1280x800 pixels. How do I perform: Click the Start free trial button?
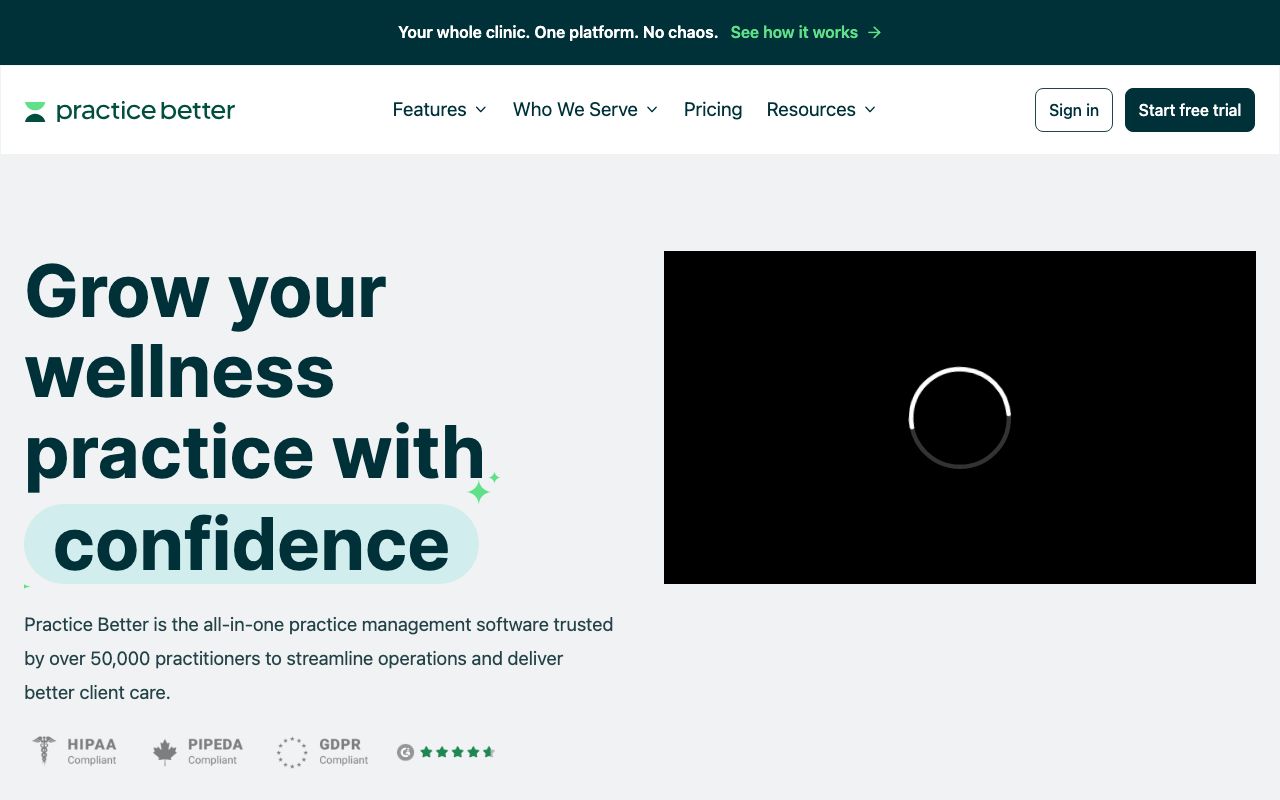pyautogui.click(x=1189, y=110)
